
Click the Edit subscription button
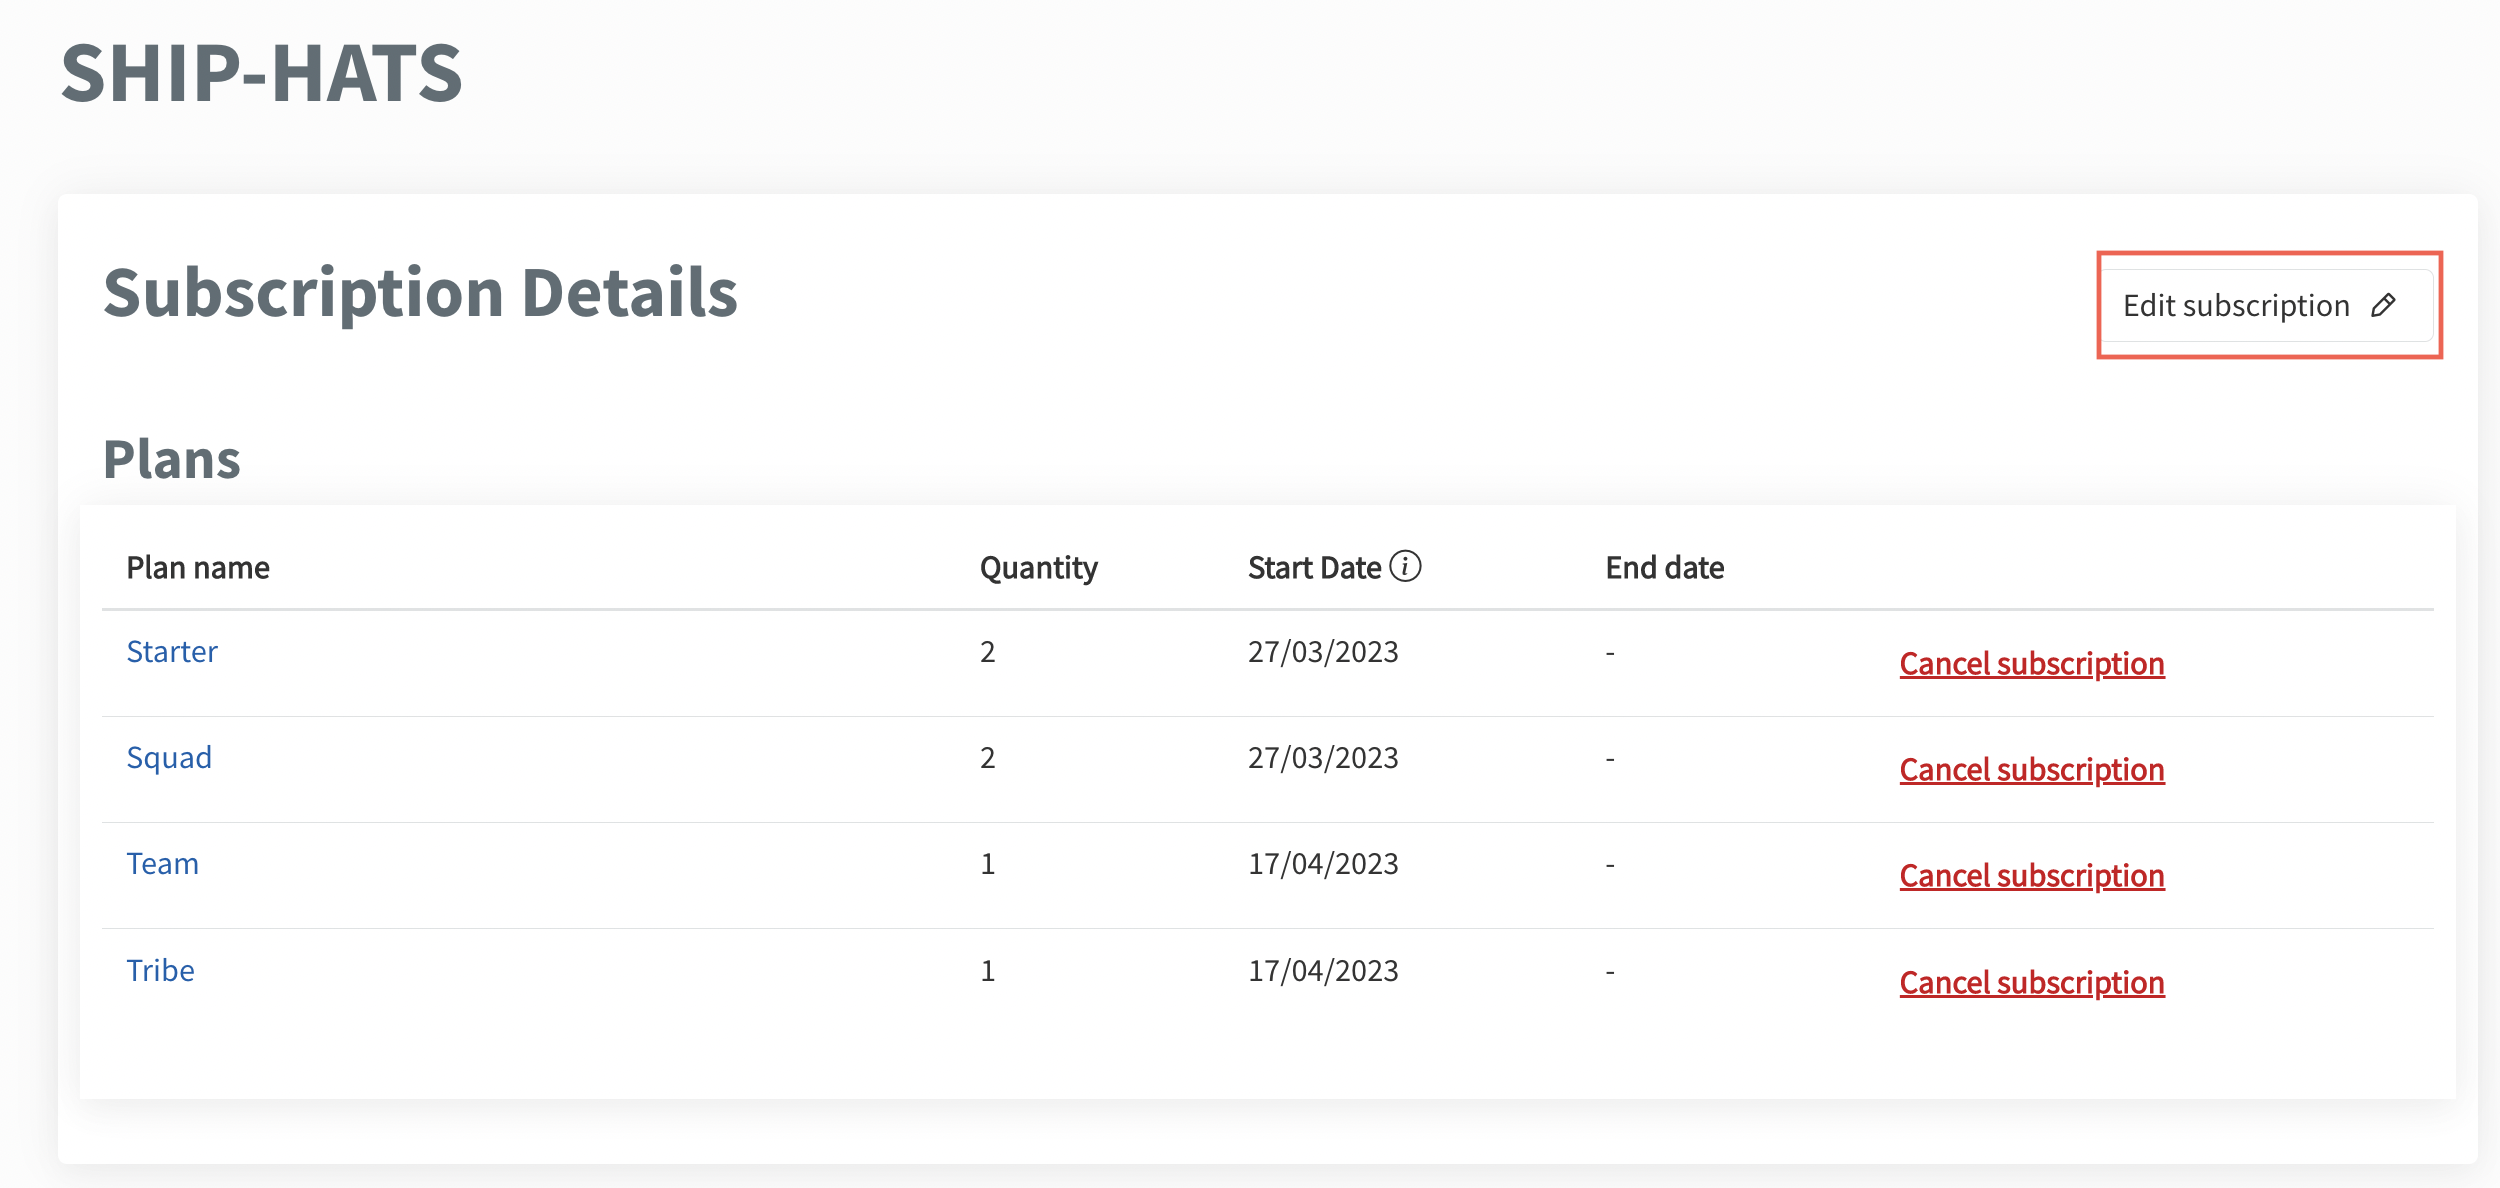tap(2236, 305)
